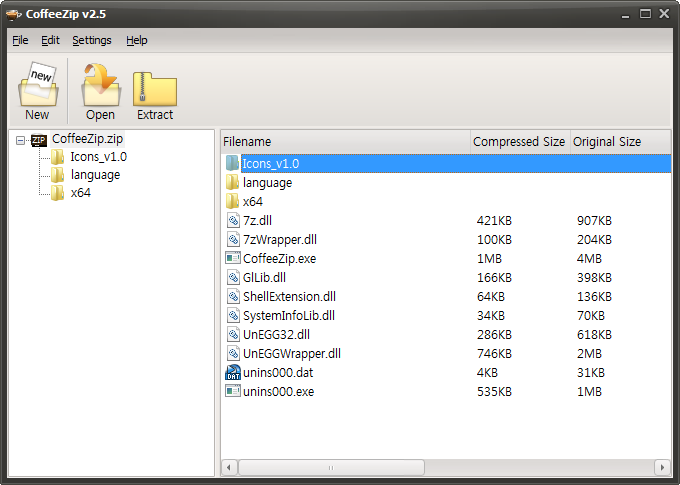
Task: Click the ShellExtension.dll file icon
Action: point(233,296)
